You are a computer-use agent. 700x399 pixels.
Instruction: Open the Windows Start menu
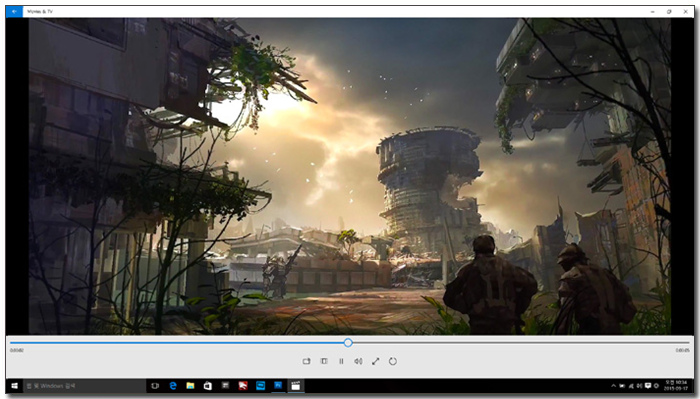pos(14,386)
